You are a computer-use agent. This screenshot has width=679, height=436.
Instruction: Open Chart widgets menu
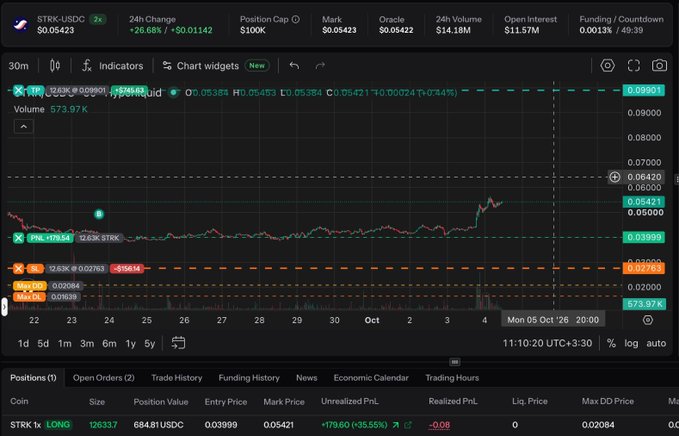click(200, 66)
